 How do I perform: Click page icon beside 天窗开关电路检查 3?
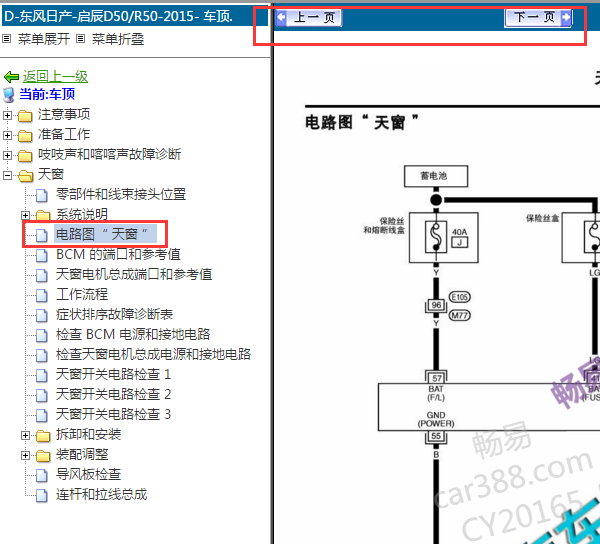pos(42,415)
